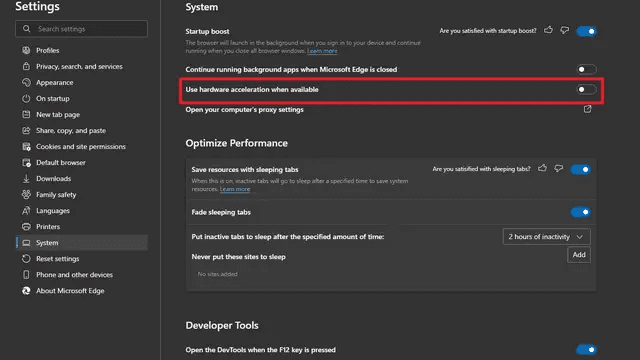Click the Microsoft Edge logo icon
The height and width of the screenshot is (360, 640).
click(26, 291)
